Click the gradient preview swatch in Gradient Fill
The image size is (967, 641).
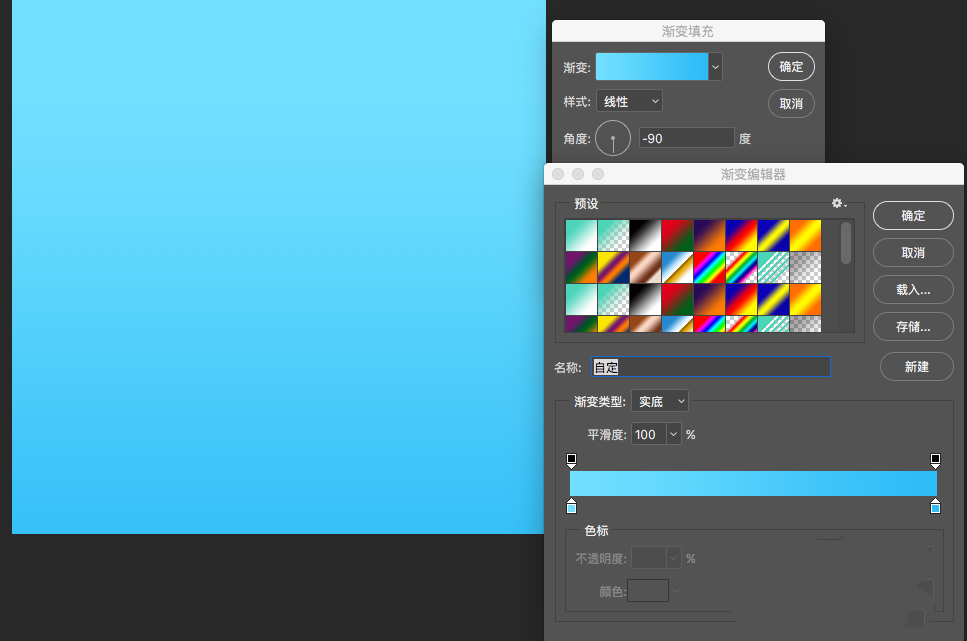pyautogui.click(x=652, y=67)
